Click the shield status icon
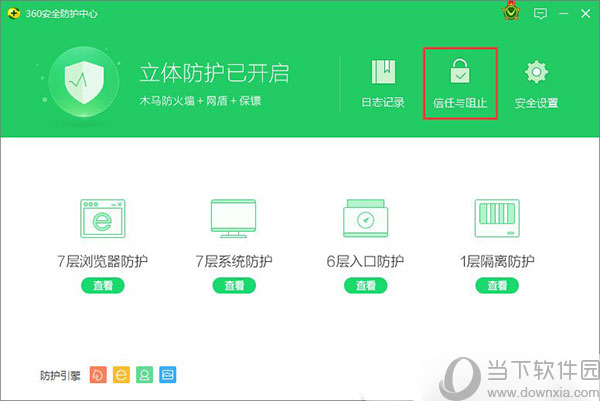Image resolution: width=600 pixels, height=401 pixels. tap(84, 82)
